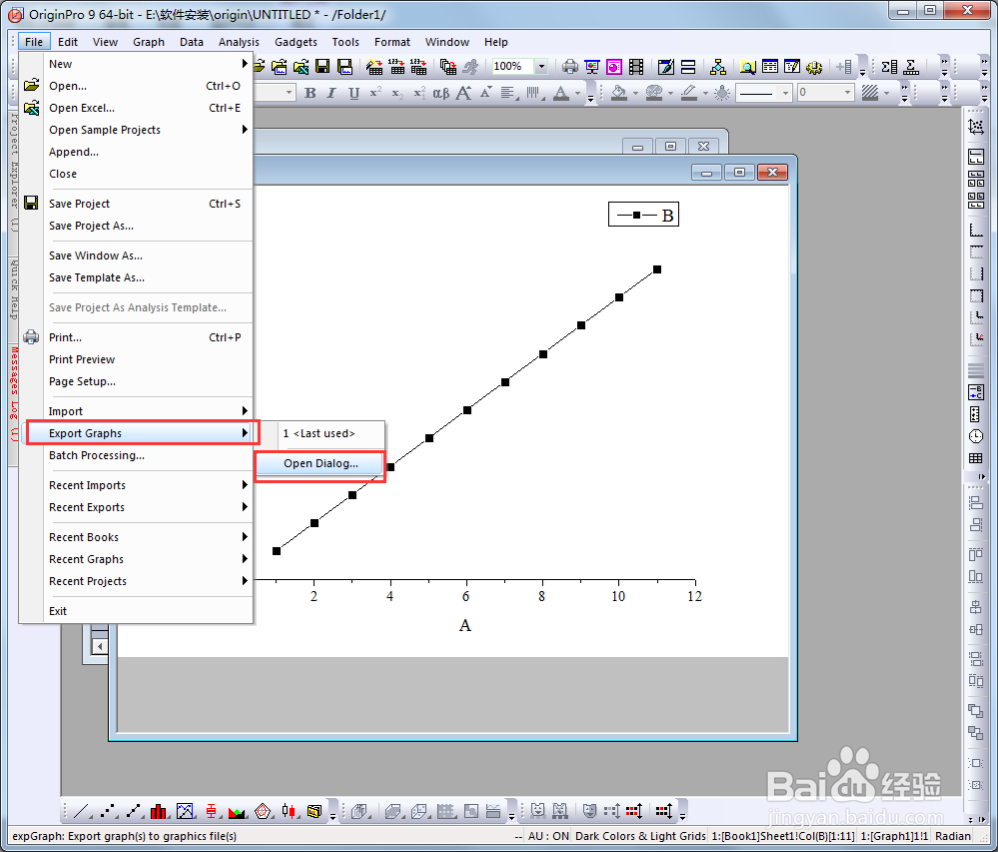Open the Format menu
This screenshot has width=998, height=852.
click(x=392, y=42)
